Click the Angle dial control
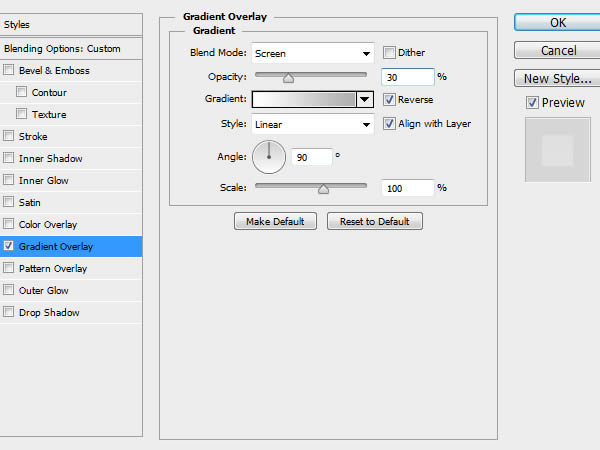This screenshot has width=600, height=450. 269,157
